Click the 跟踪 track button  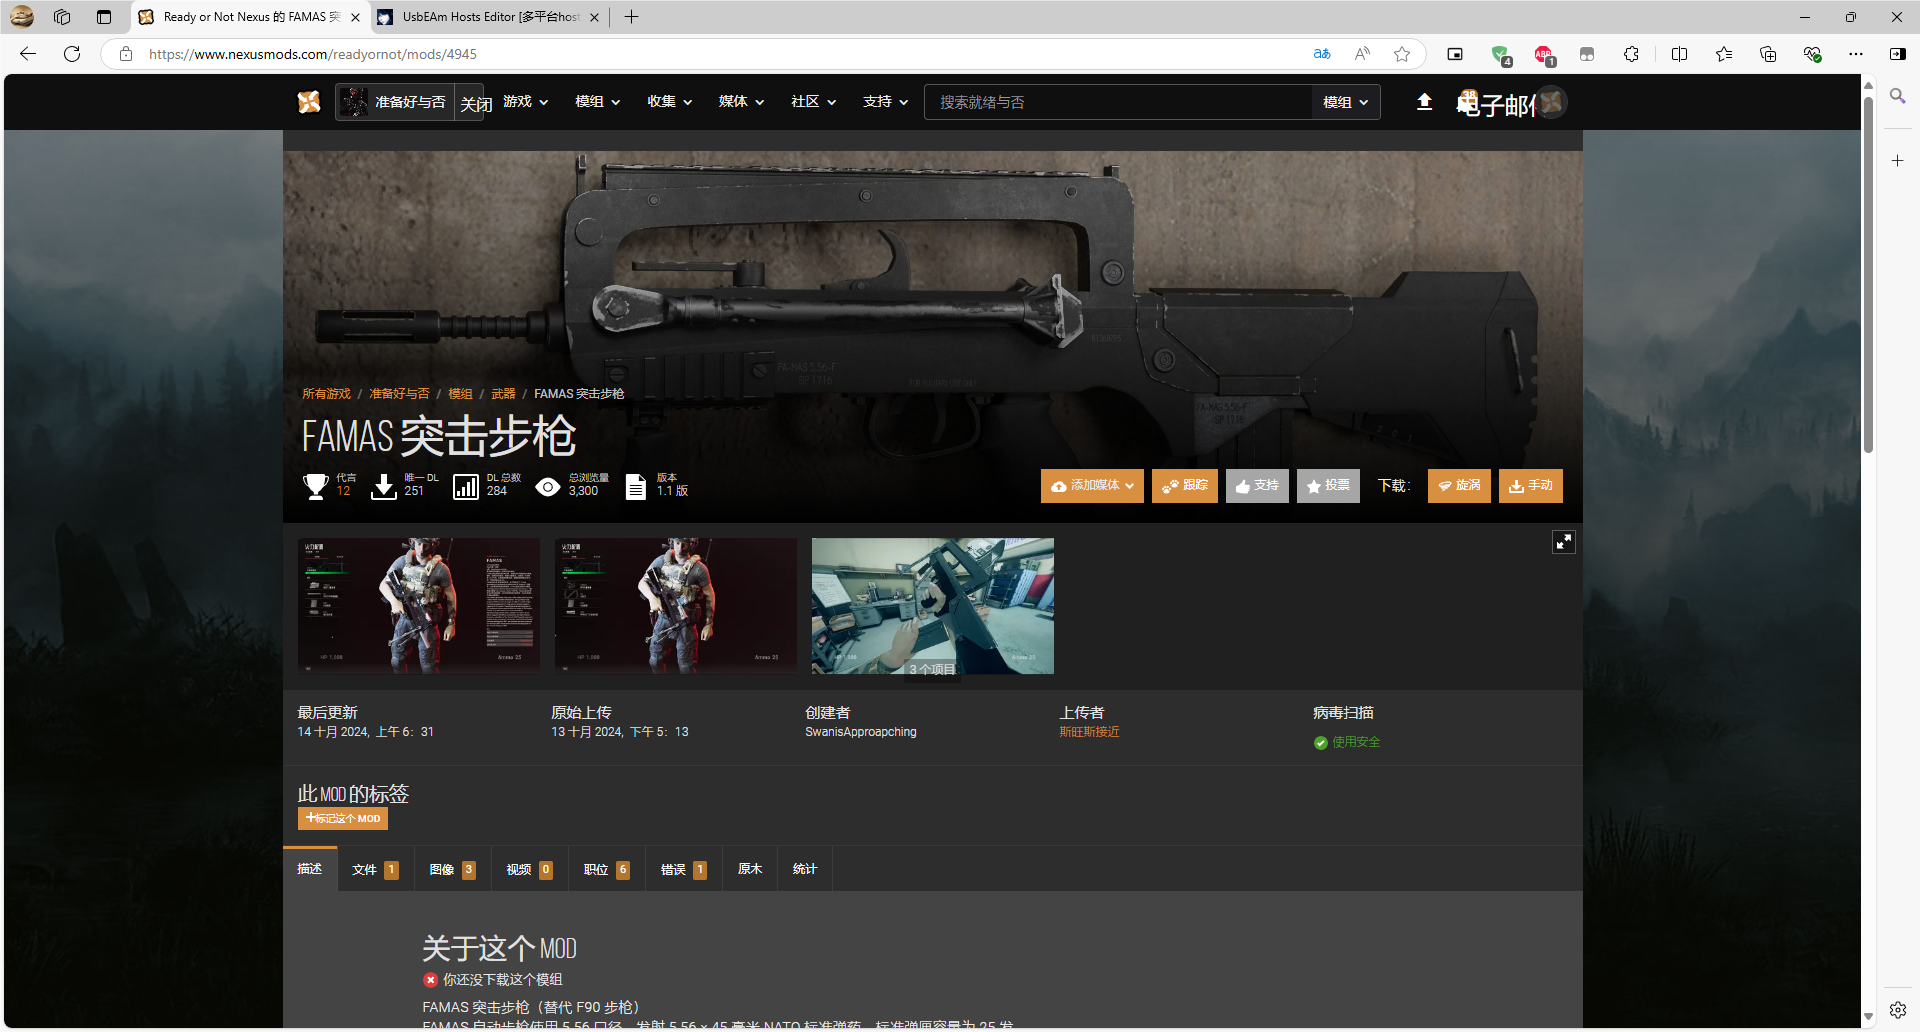tap(1184, 486)
